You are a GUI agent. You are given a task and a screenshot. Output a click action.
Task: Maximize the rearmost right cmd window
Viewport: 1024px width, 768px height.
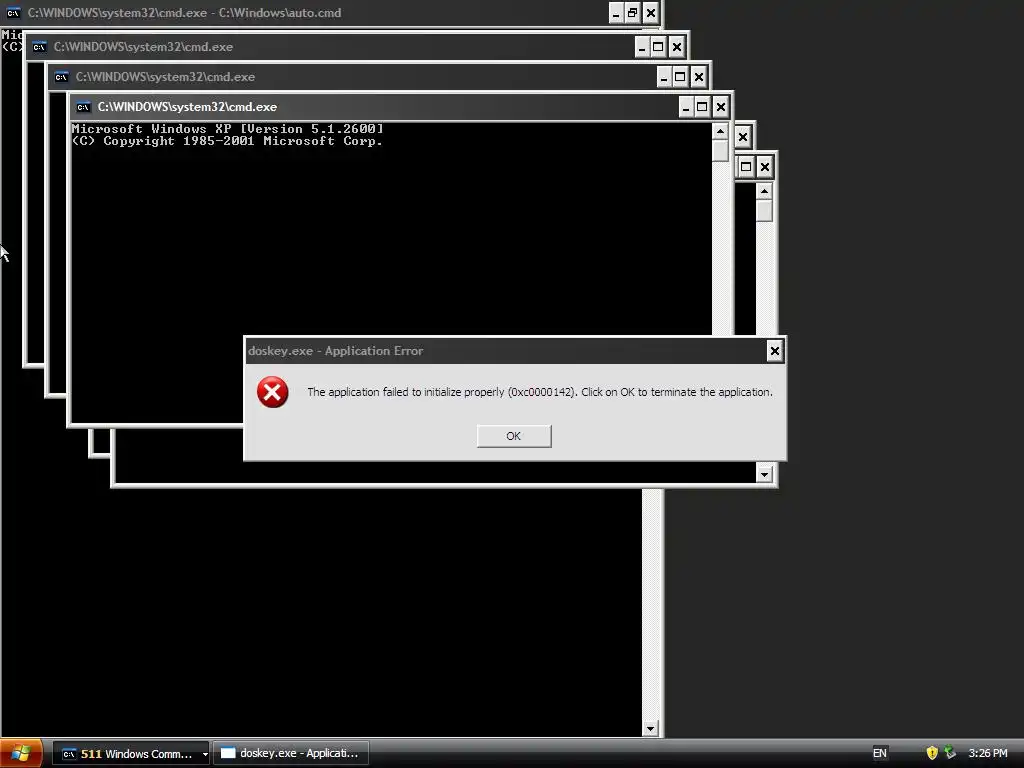pyautogui.click(x=746, y=167)
